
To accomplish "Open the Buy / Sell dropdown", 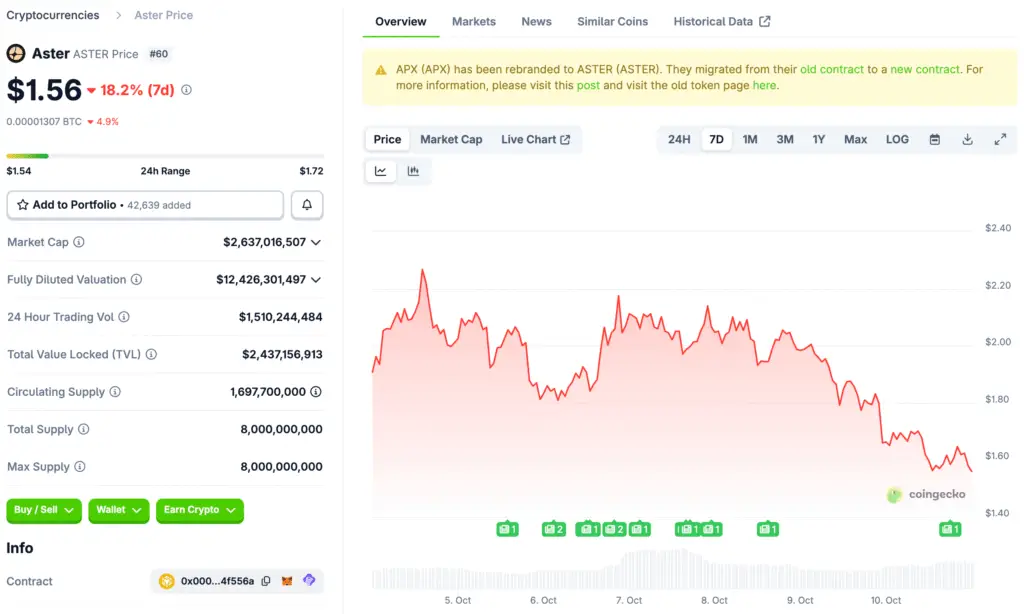I will point(44,510).
